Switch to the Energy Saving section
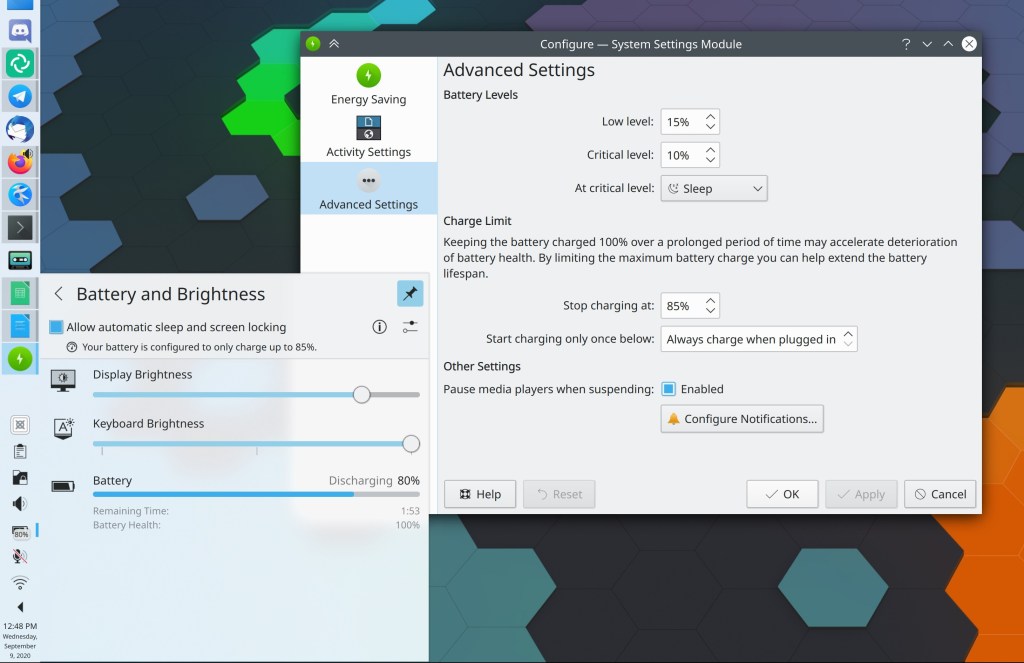This screenshot has height=663, width=1024. (368, 84)
